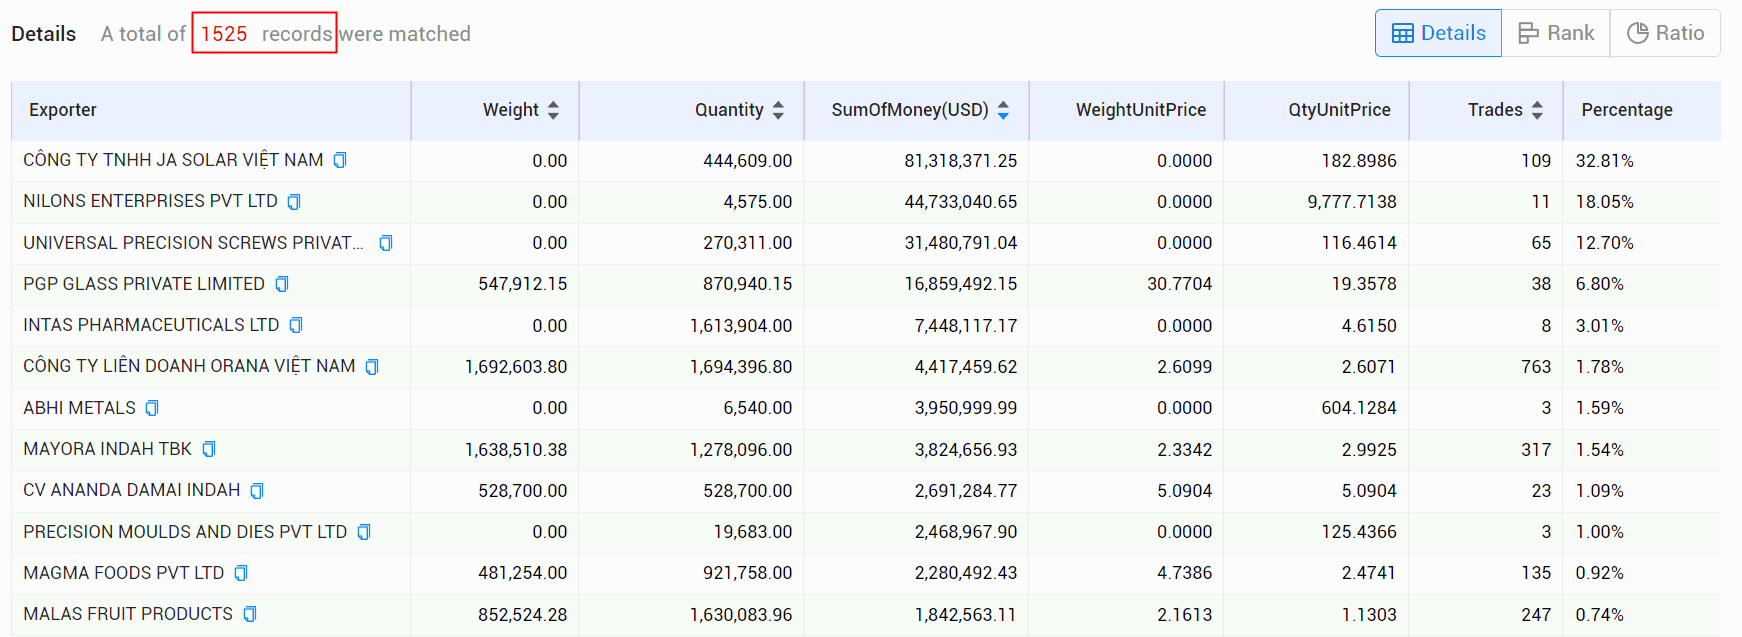The height and width of the screenshot is (637, 1742).
Task: Copy exporter name CÔNG TY TNHH JA SOLAR VIỆT NAM
Action: (340, 160)
